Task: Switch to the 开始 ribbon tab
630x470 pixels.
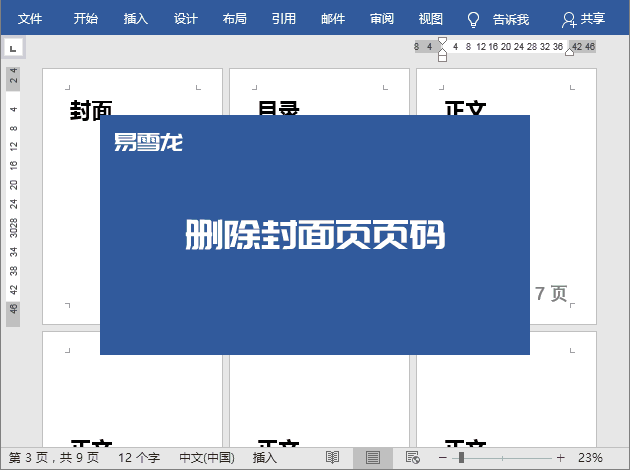Action: (x=86, y=18)
